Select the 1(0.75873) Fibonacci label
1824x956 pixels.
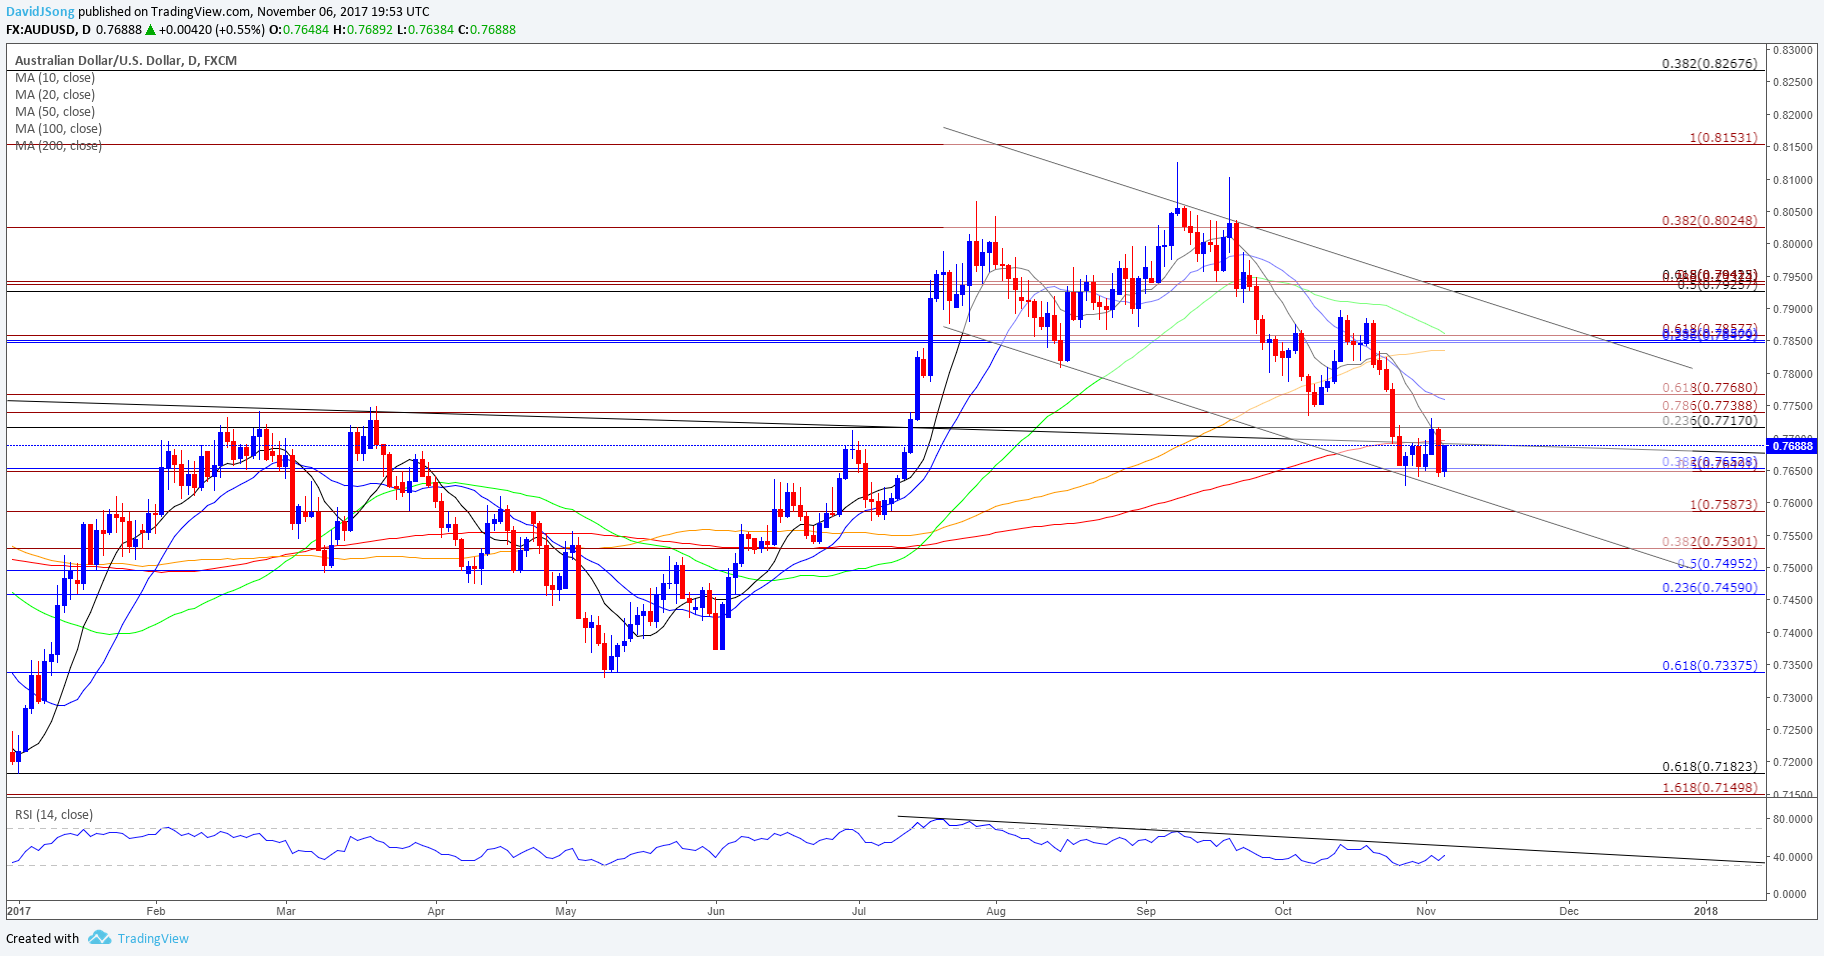coord(1723,505)
